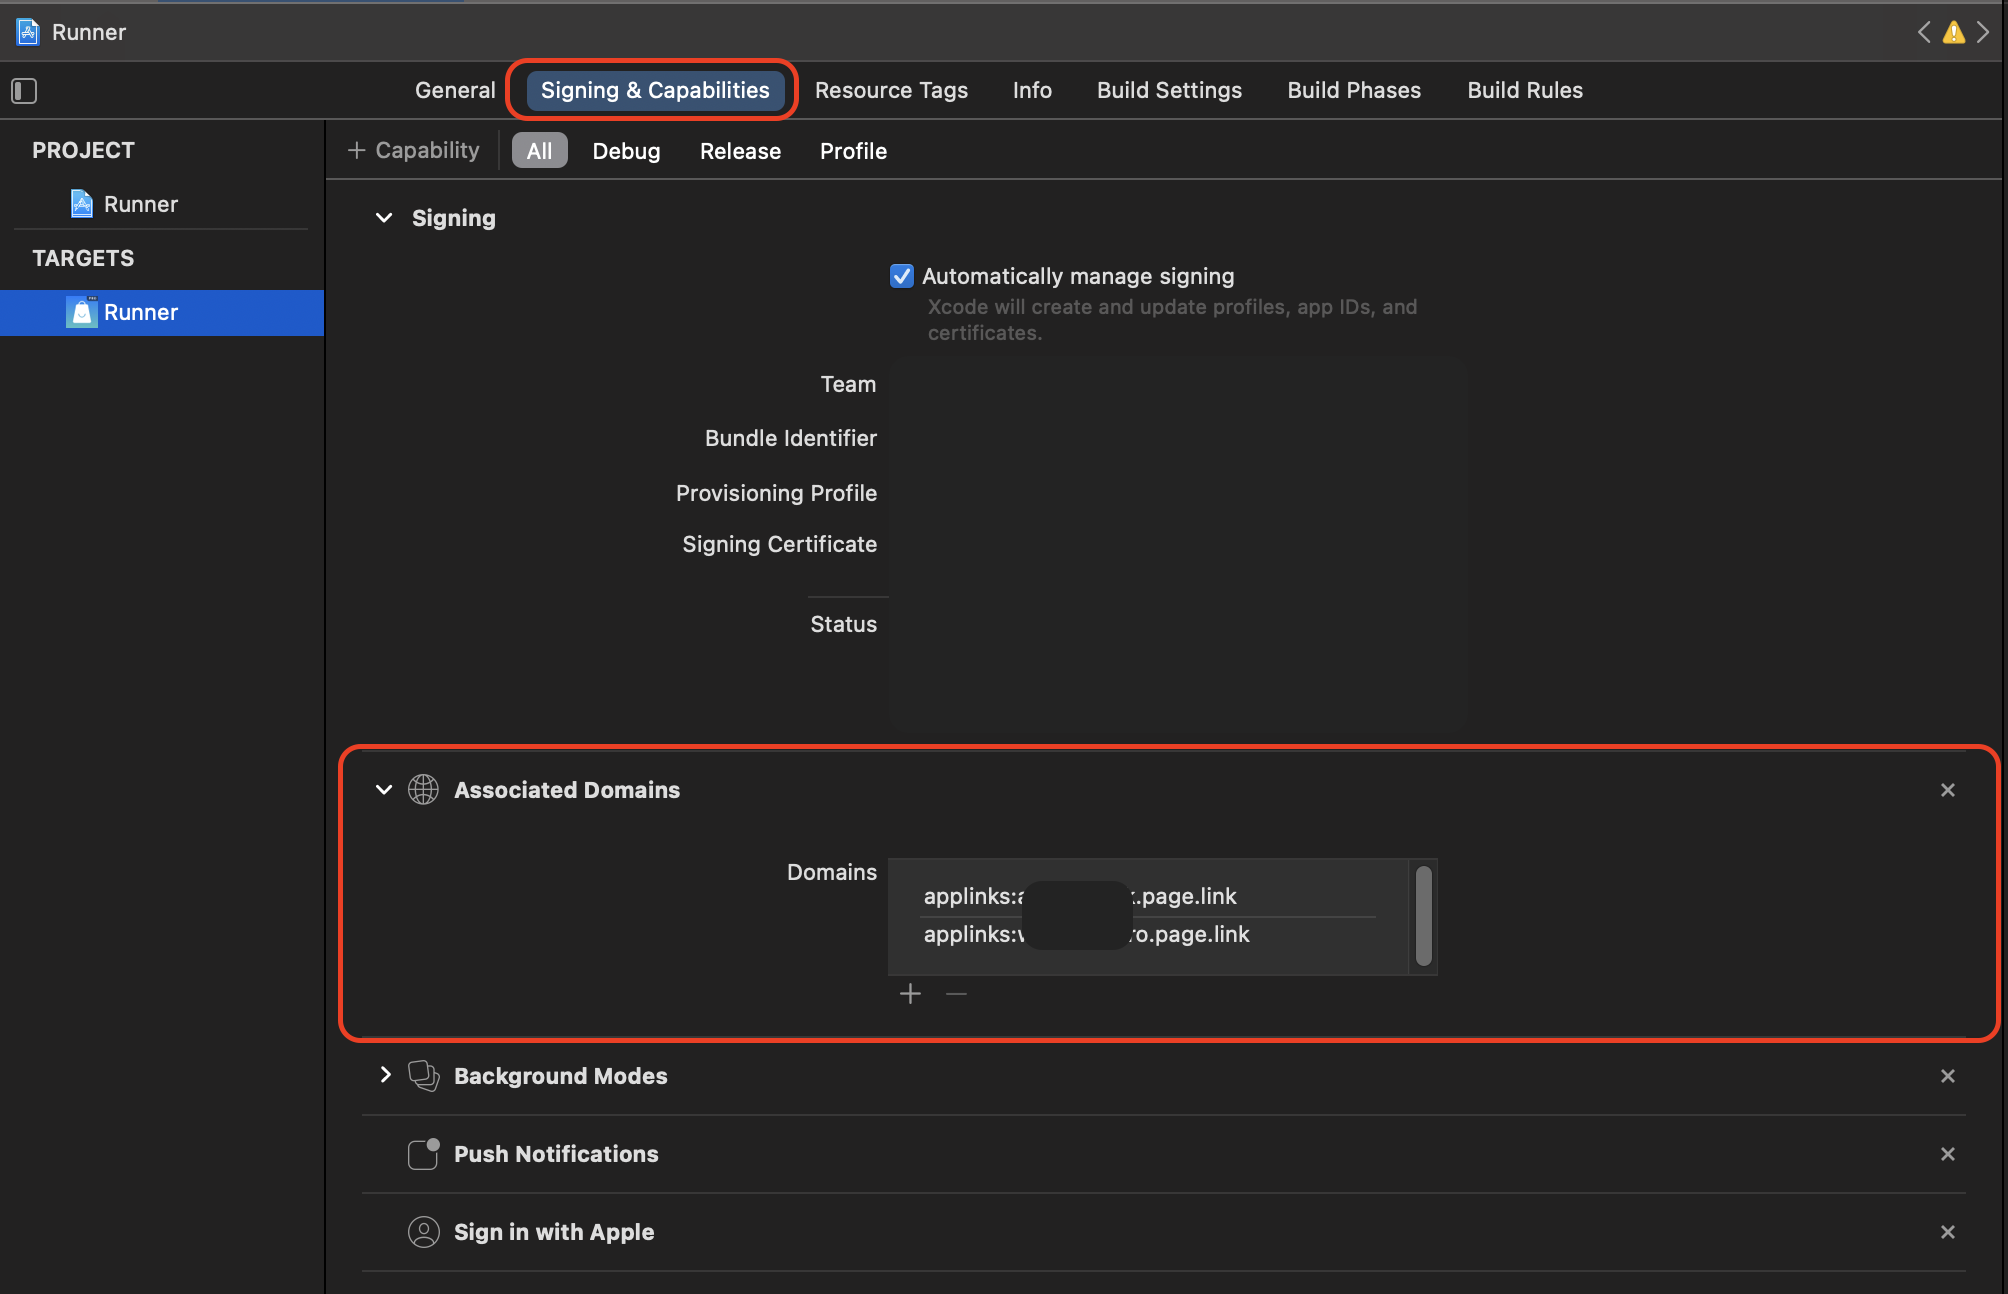The image size is (2008, 1294).
Task: Remove the Push Notifications capability
Action: click(x=1947, y=1154)
